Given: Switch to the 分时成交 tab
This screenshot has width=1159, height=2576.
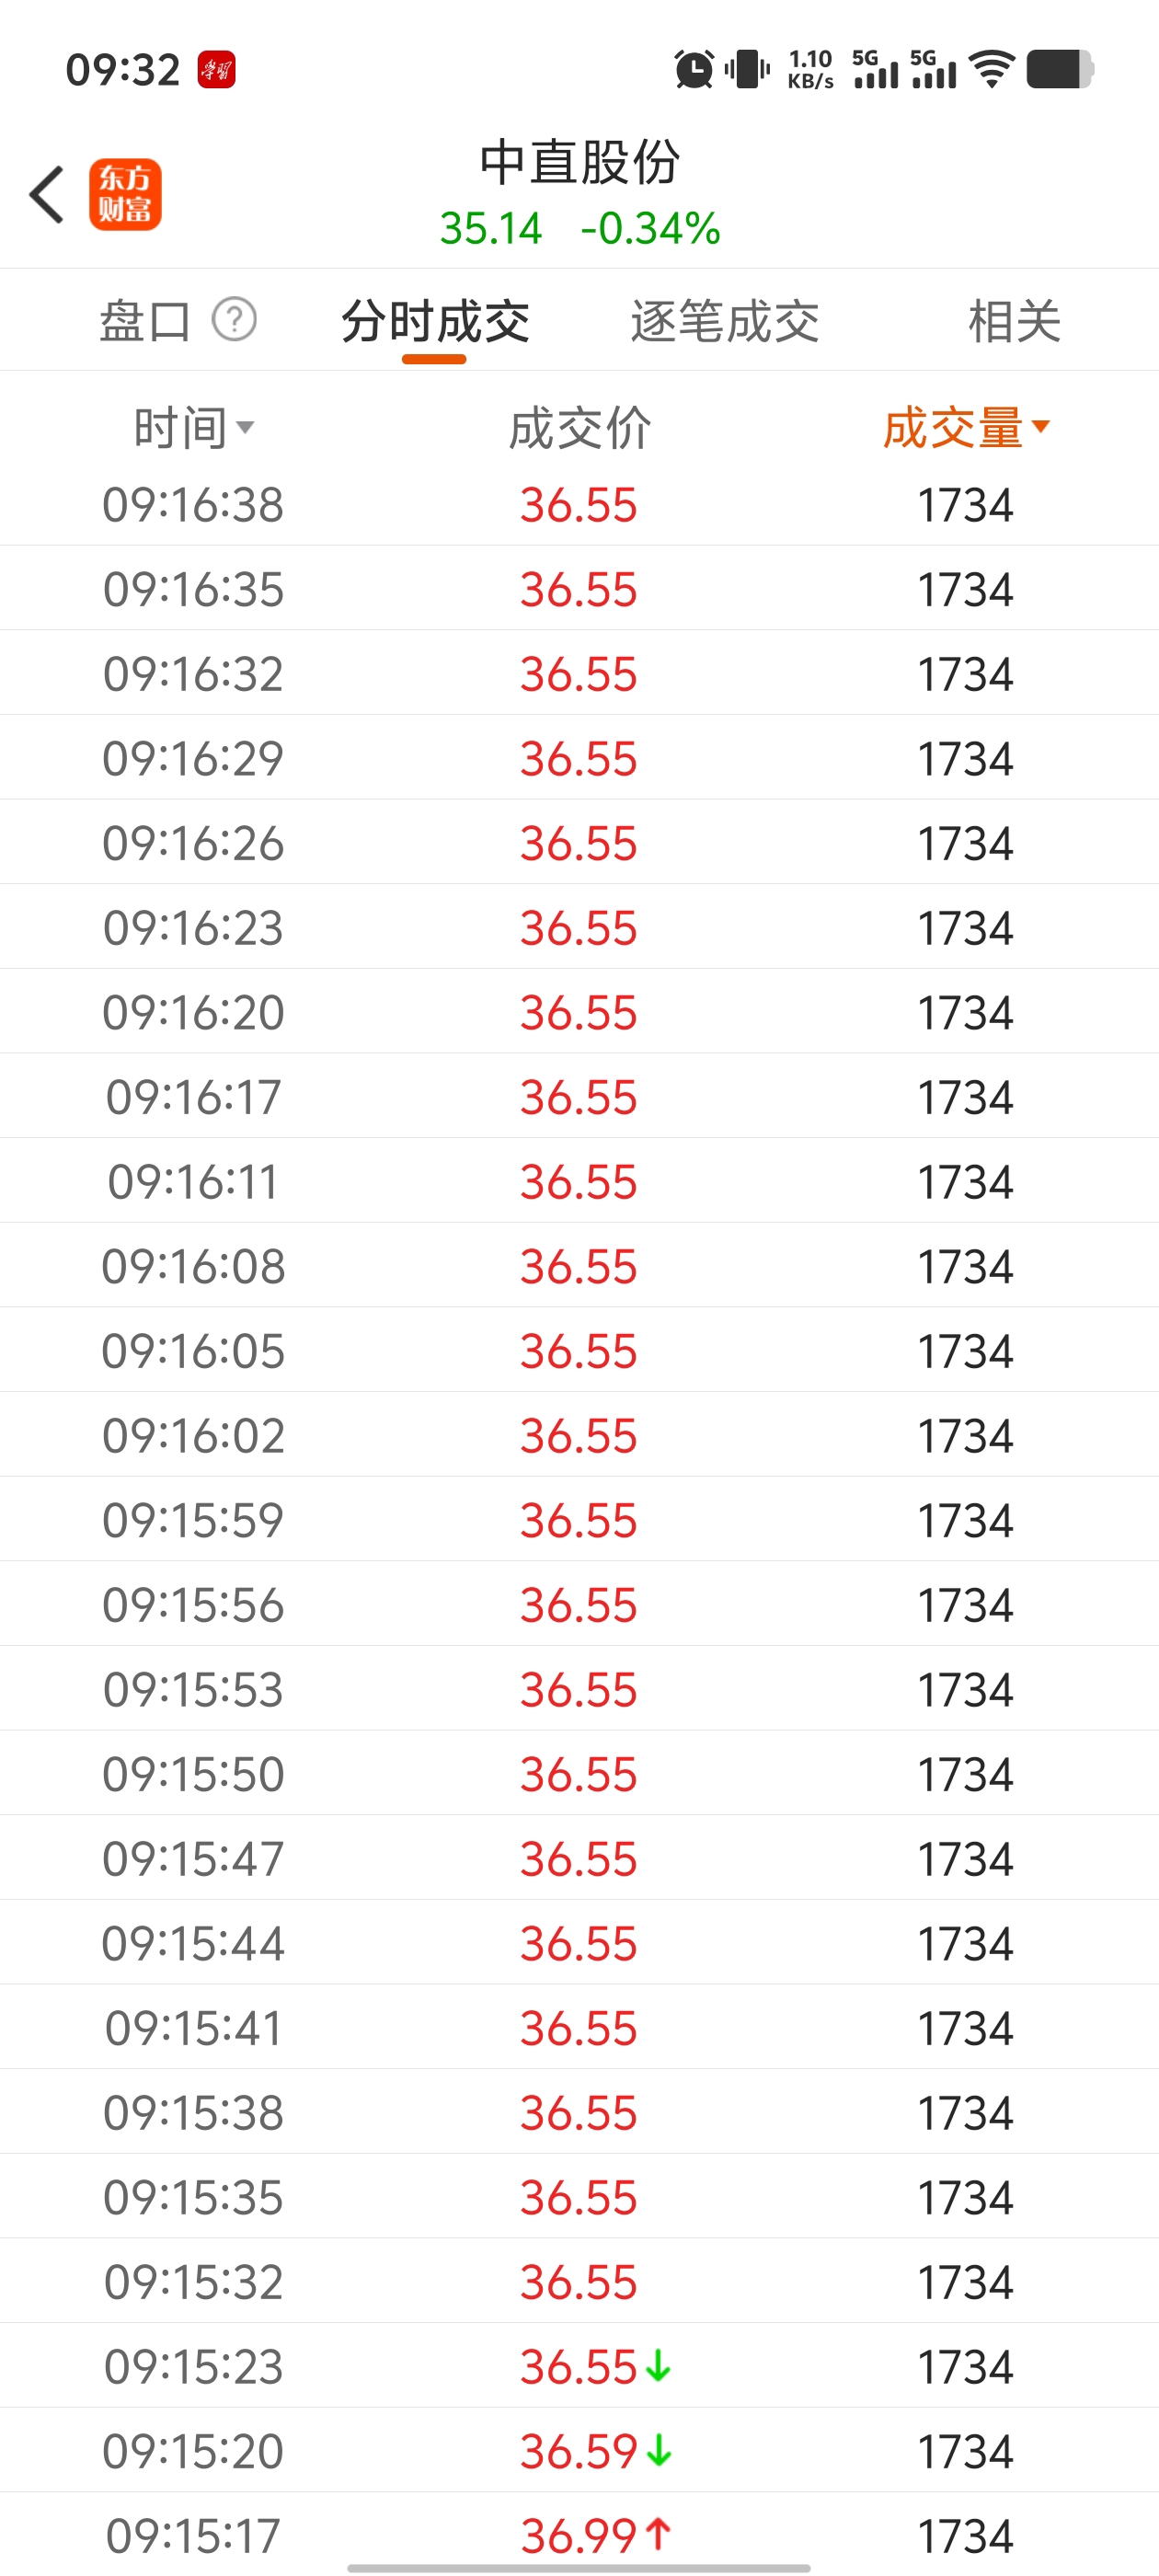Looking at the screenshot, I should point(435,322).
